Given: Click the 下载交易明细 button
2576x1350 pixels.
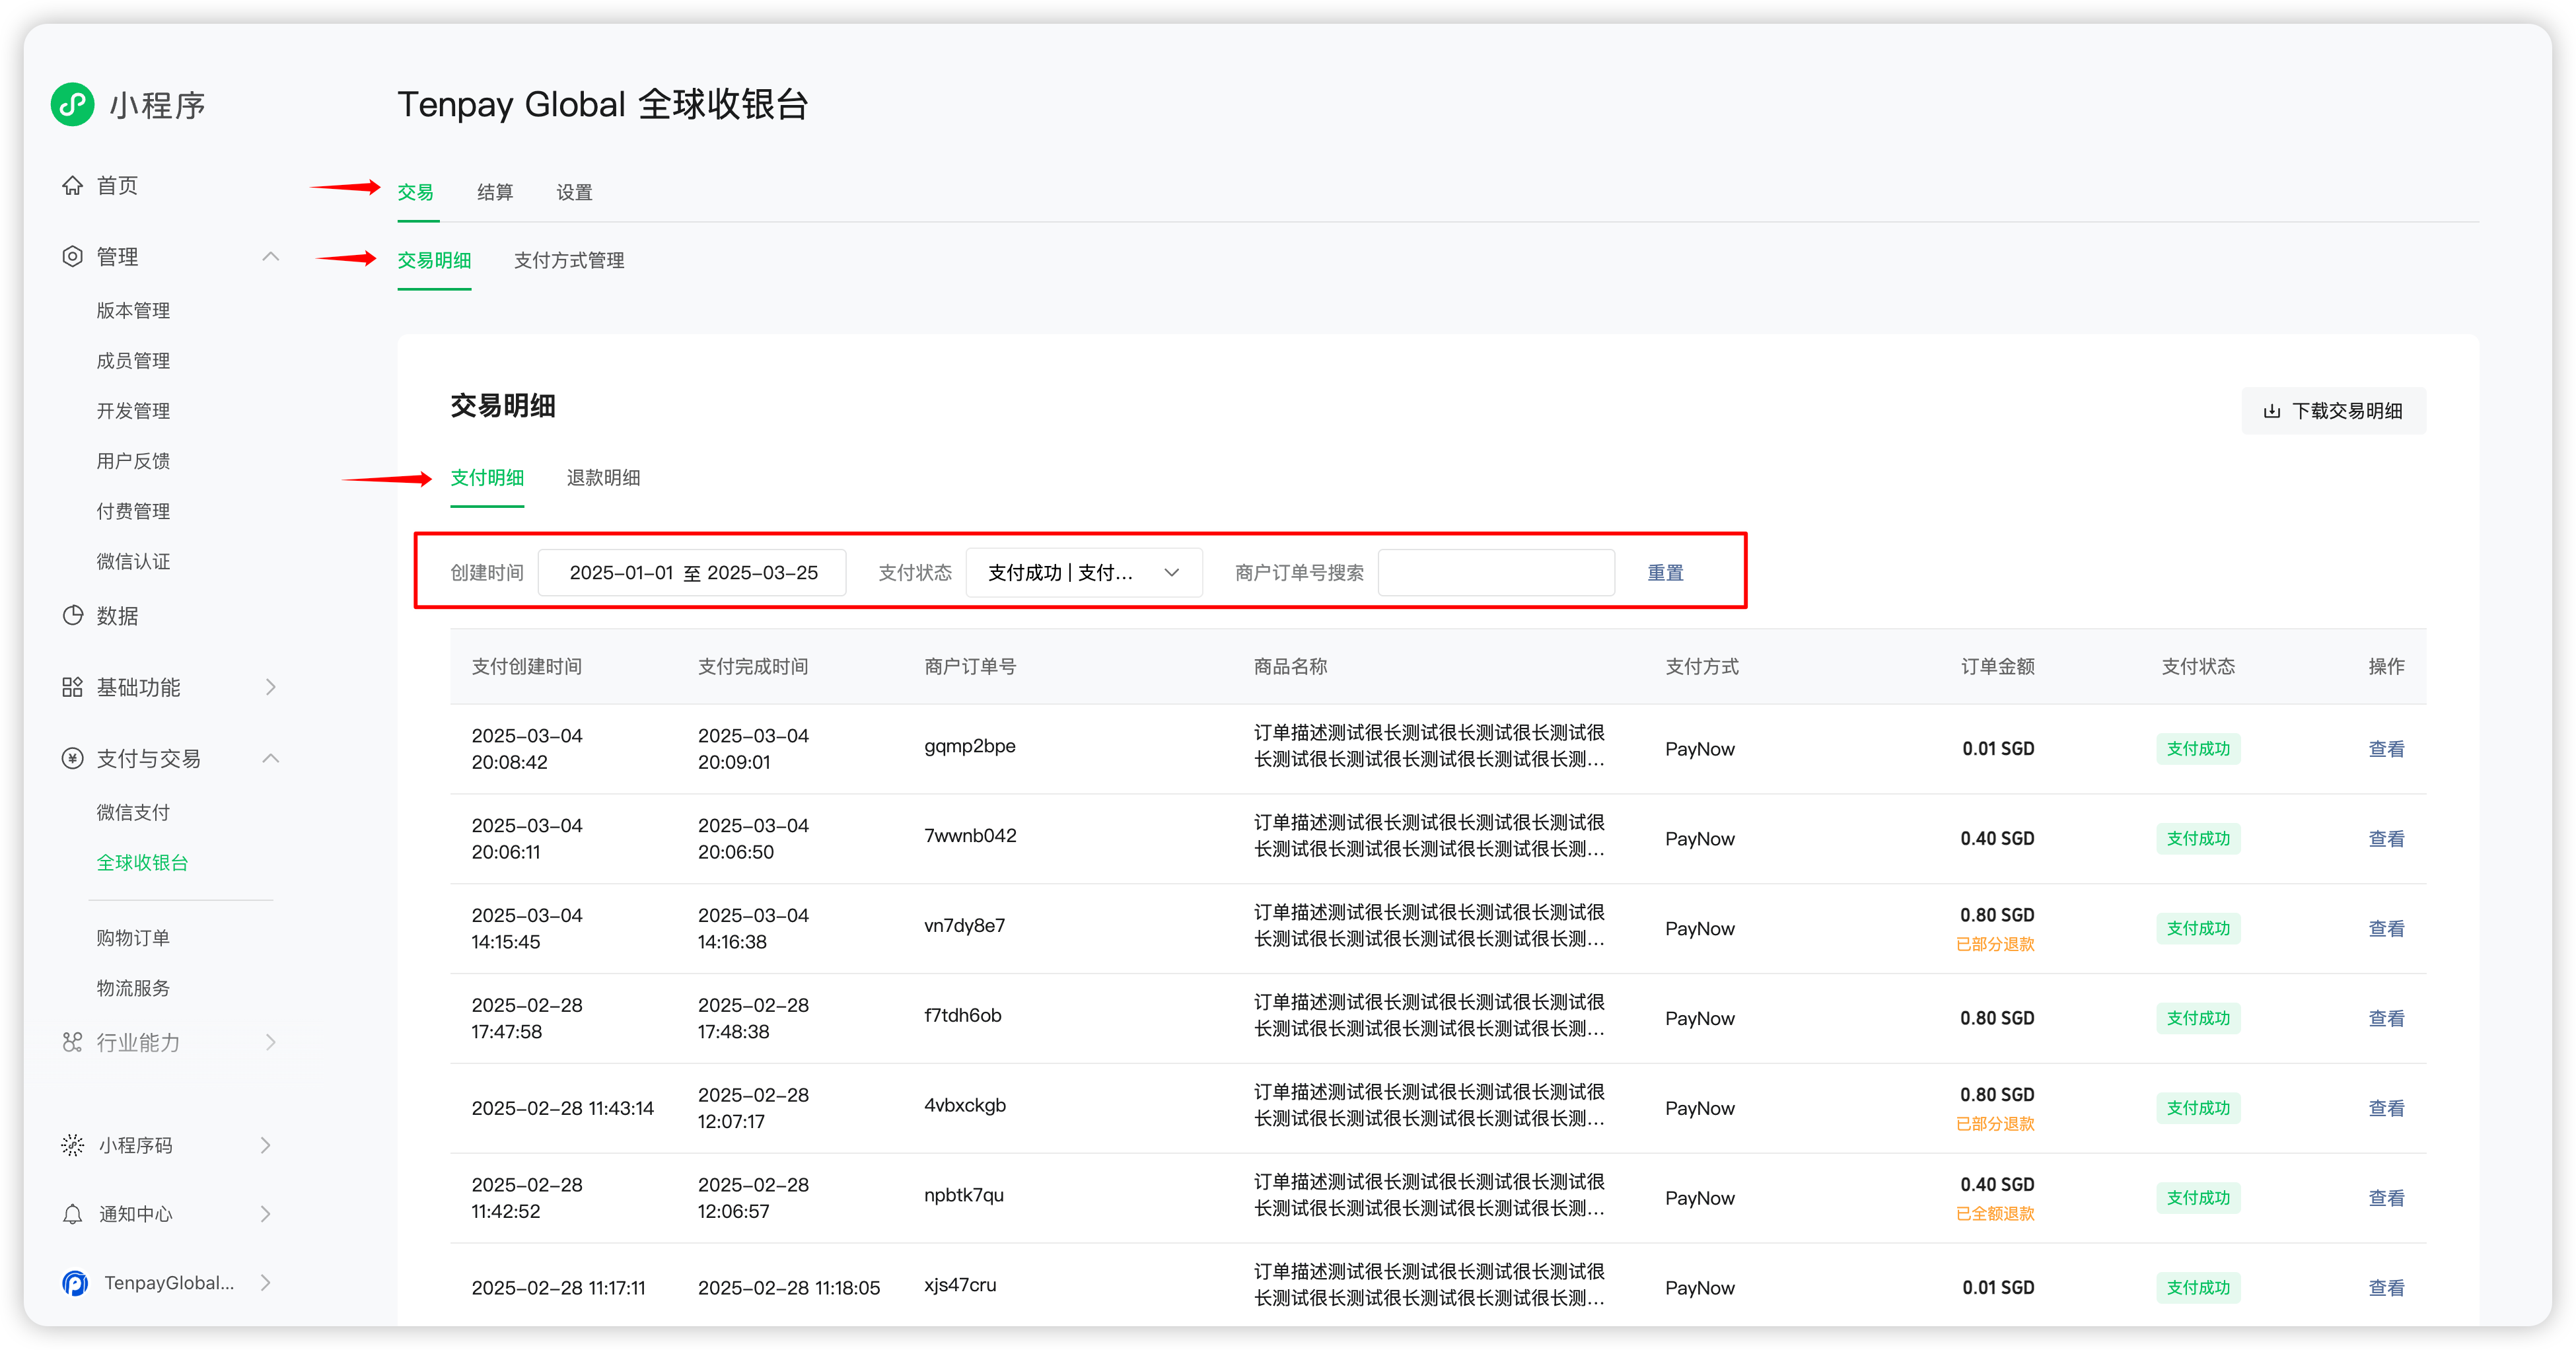Looking at the screenshot, I should [x=2333, y=411].
